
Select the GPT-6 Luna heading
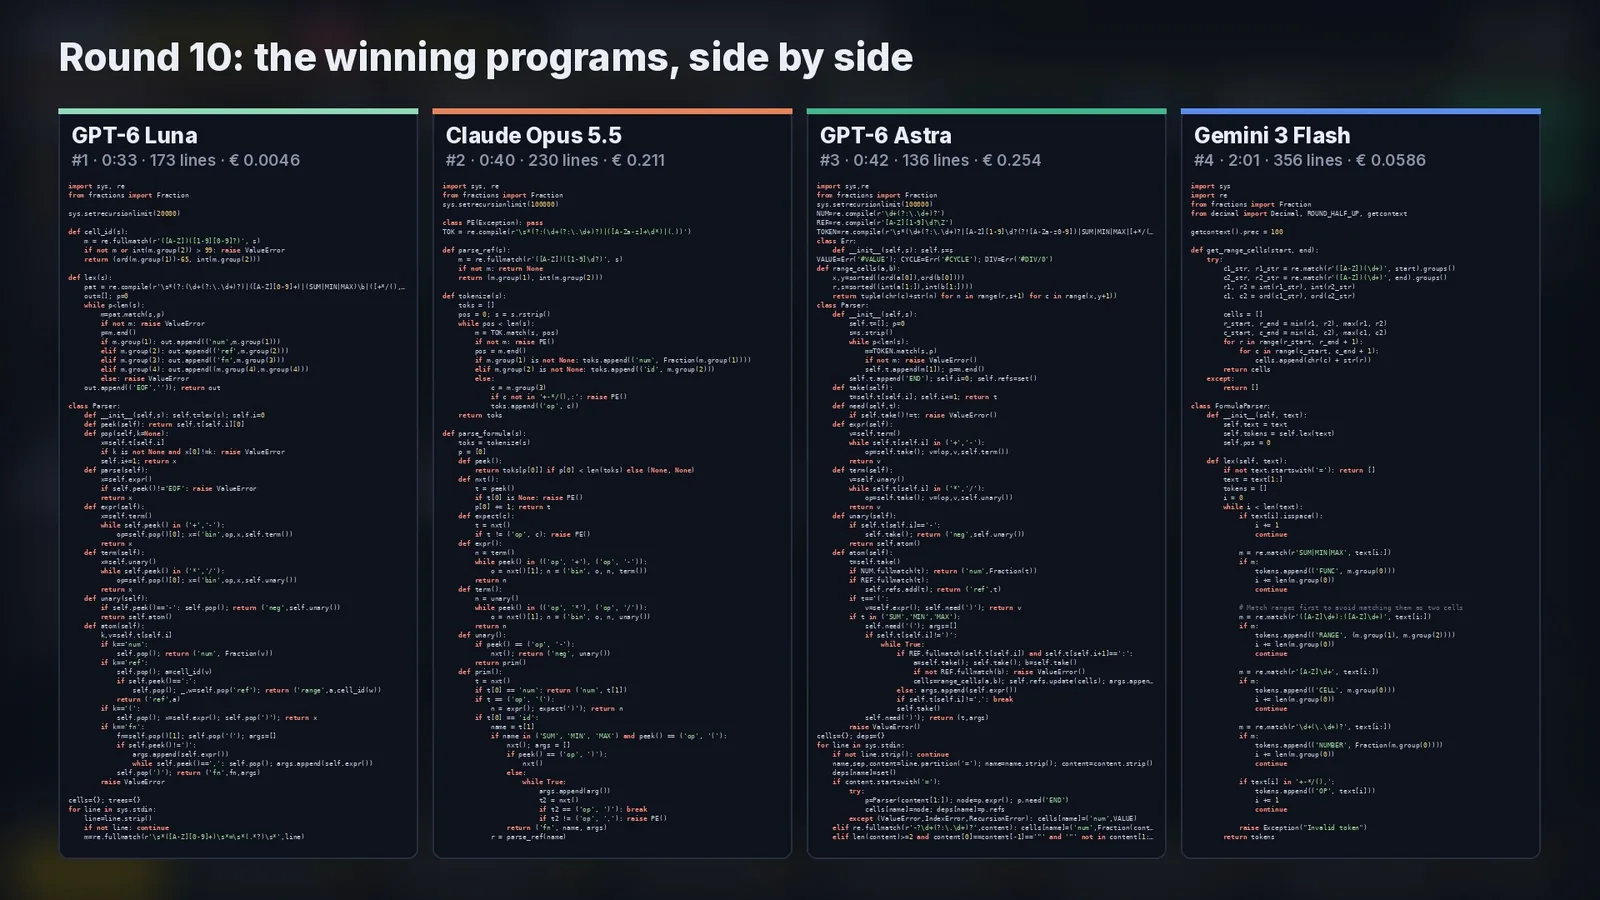(x=135, y=135)
